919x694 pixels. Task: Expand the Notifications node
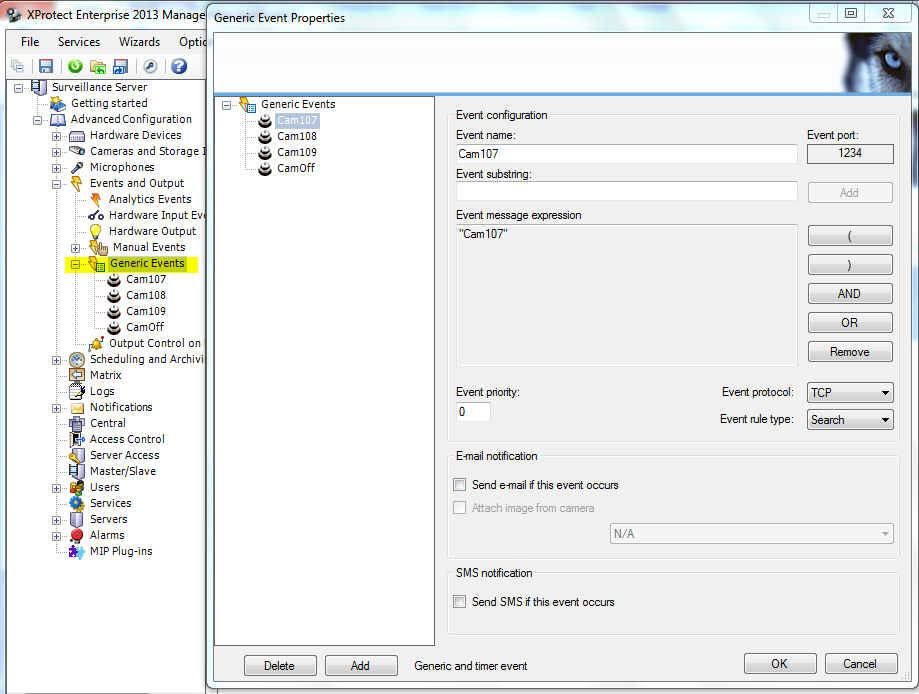pos(56,408)
